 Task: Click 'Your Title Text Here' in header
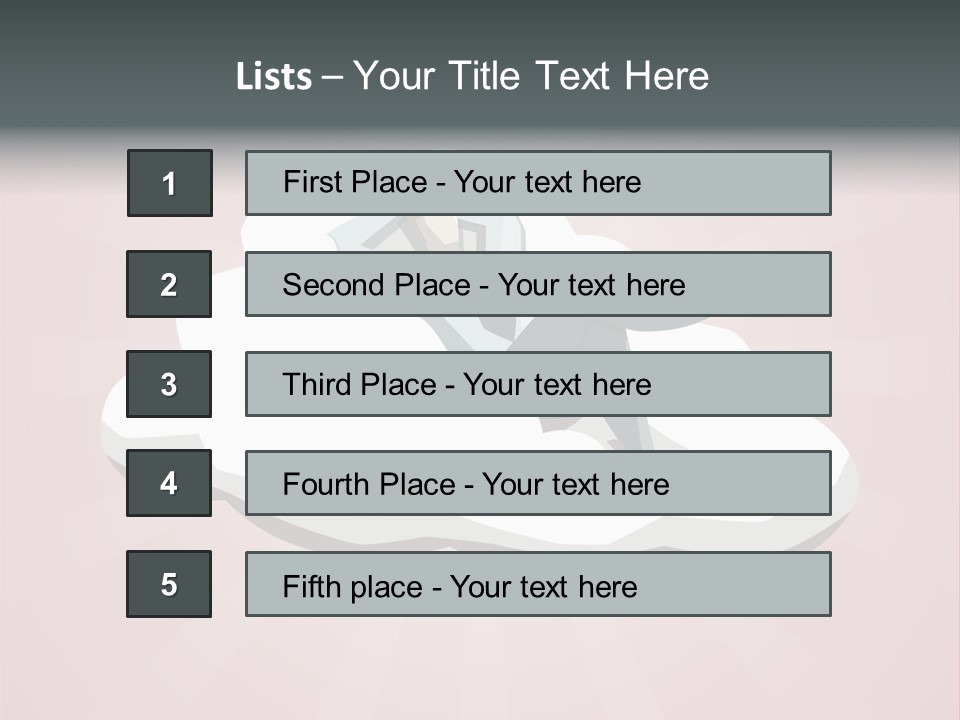point(531,76)
